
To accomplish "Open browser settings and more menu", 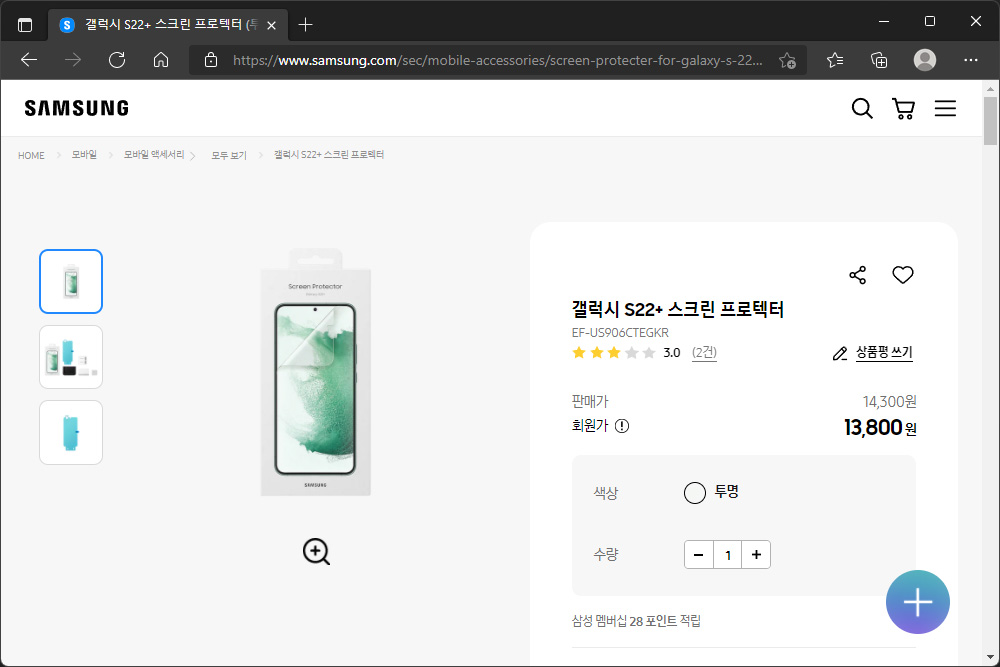I will pos(971,60).
